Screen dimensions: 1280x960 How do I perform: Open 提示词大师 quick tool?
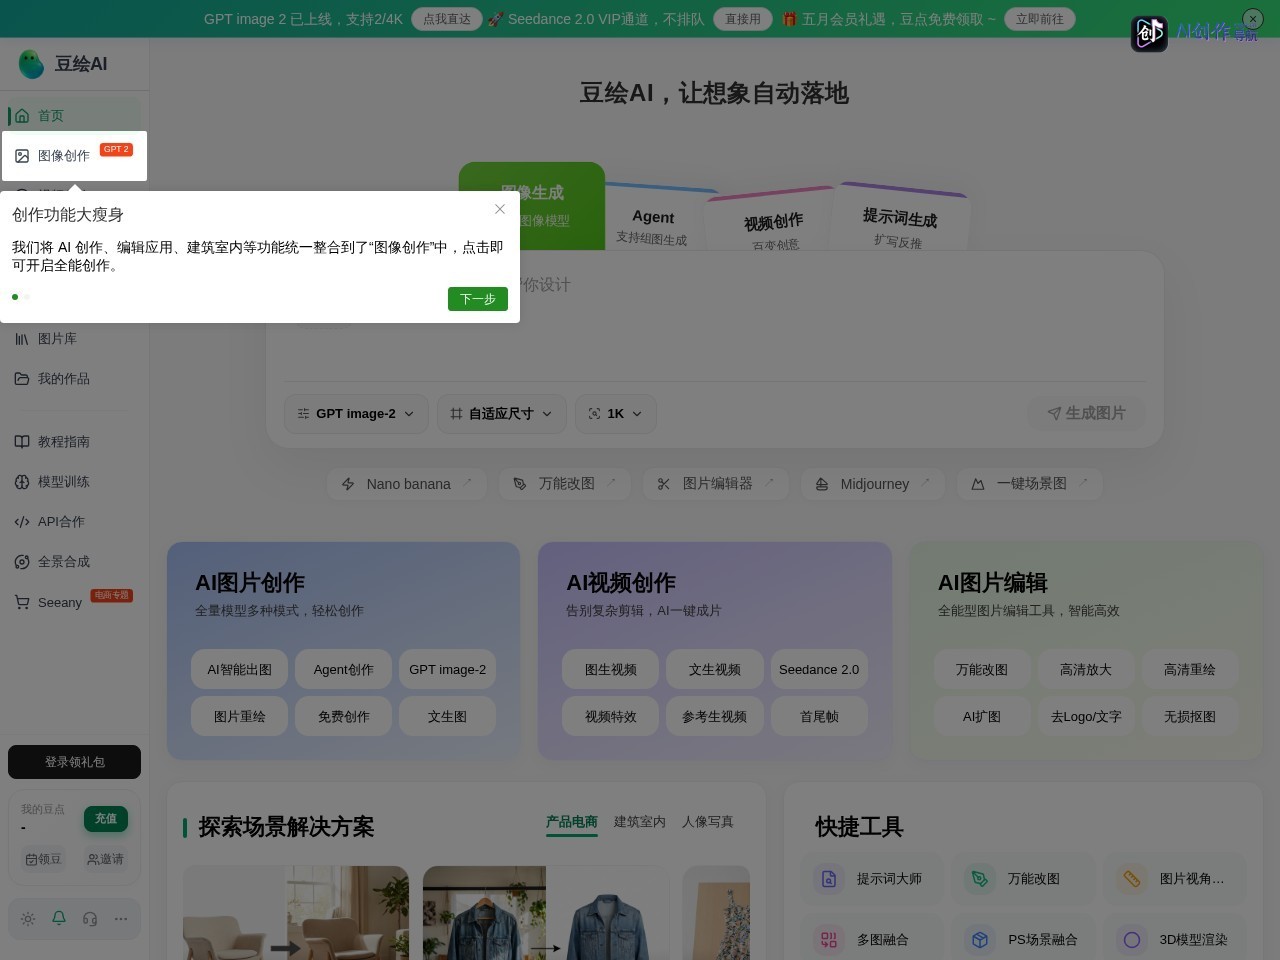[x=873, y=879]
